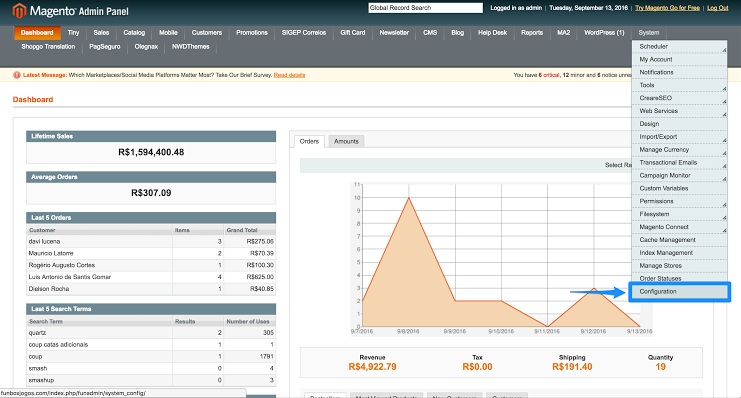The image size is (741, 398).
Task: Open the Promotions menu
Action: 252,33
